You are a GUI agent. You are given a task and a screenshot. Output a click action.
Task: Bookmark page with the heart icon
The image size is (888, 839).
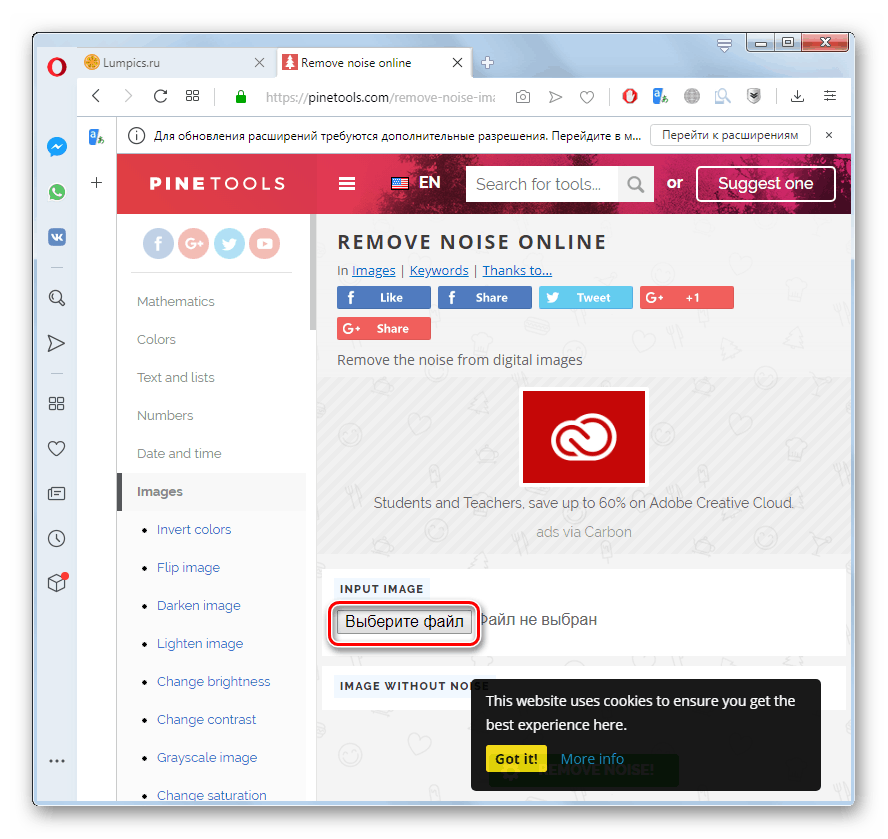click(x=587, y=97)
